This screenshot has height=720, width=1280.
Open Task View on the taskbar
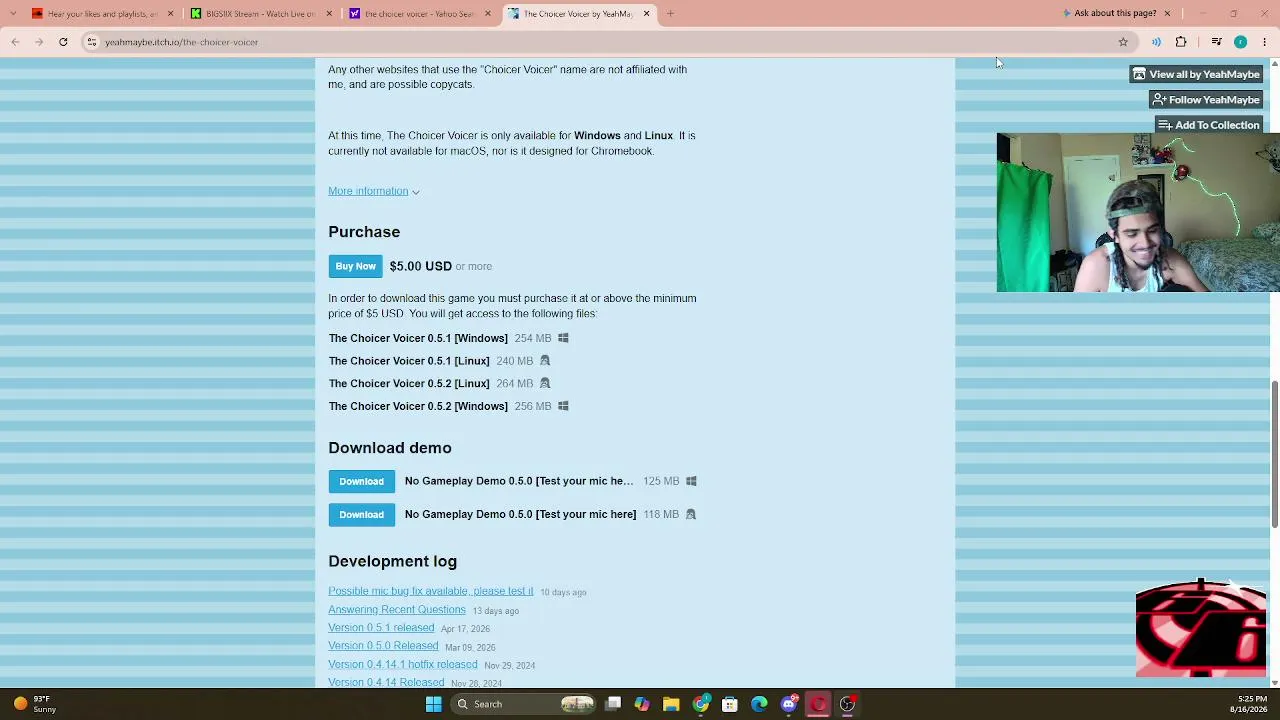[613, 704]
